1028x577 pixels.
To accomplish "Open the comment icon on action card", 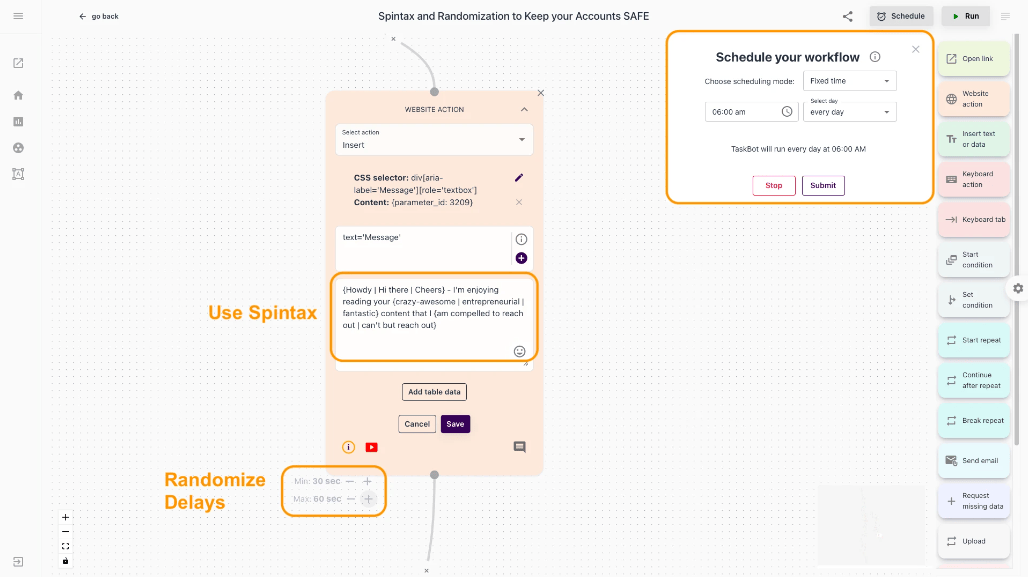I will pos(519,447).
